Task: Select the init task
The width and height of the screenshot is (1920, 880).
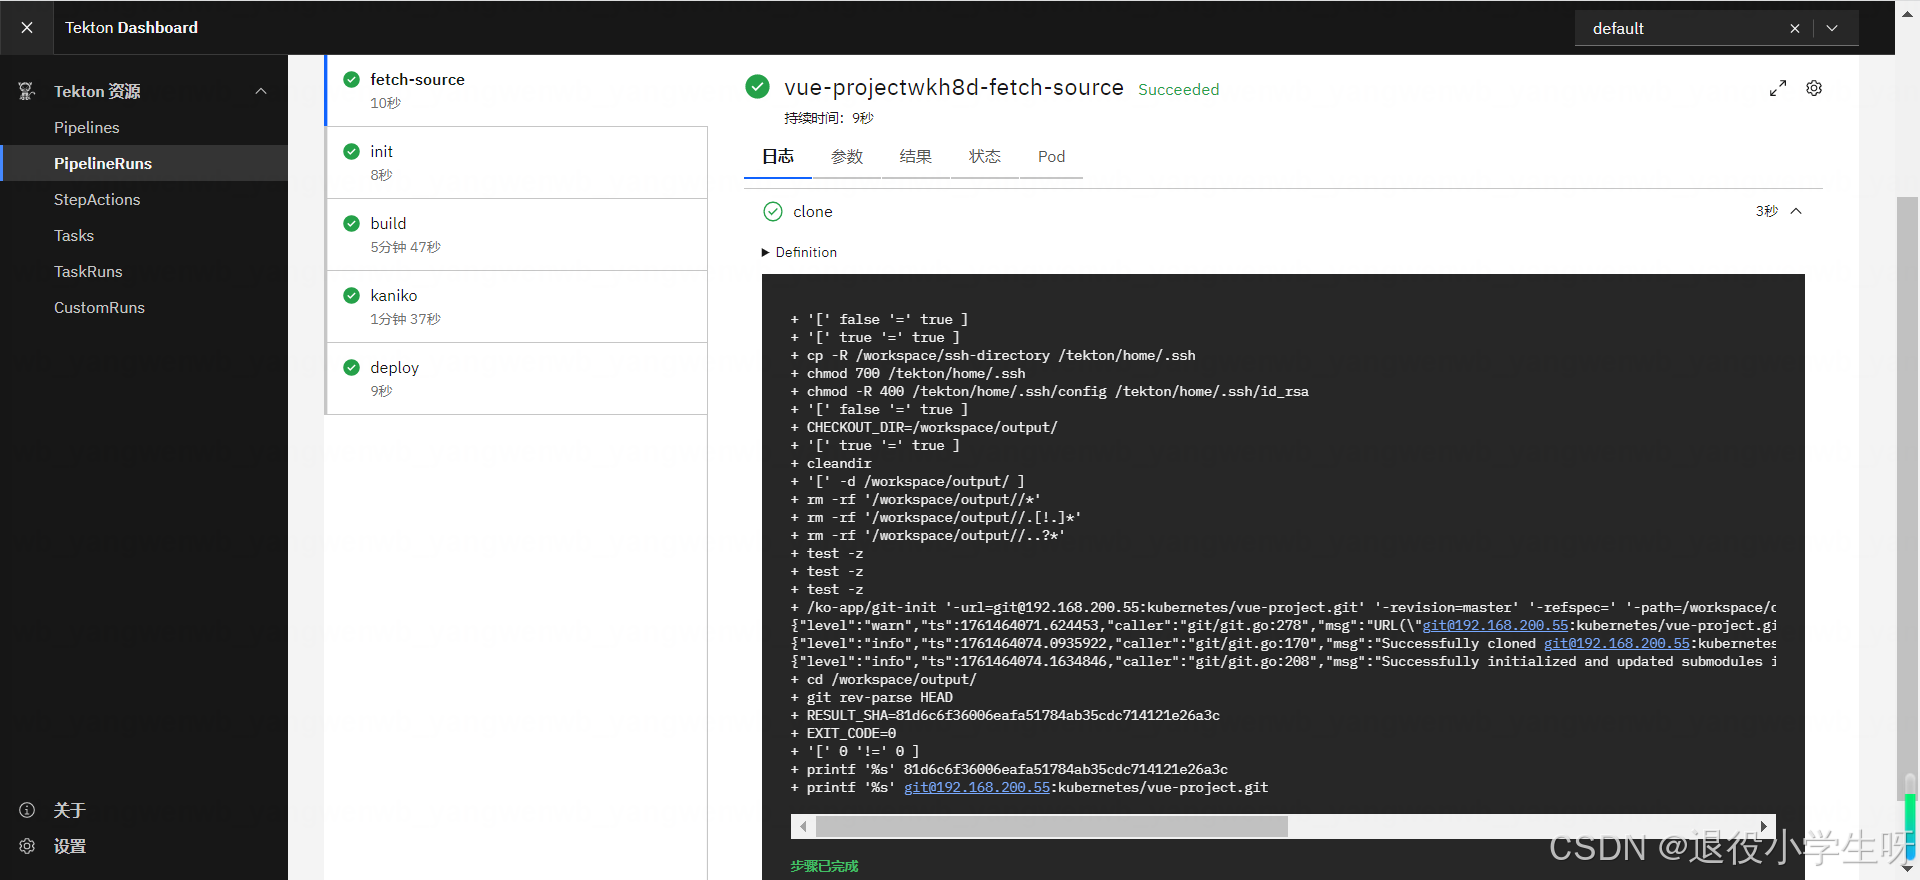Action: (x=517, y=162)
